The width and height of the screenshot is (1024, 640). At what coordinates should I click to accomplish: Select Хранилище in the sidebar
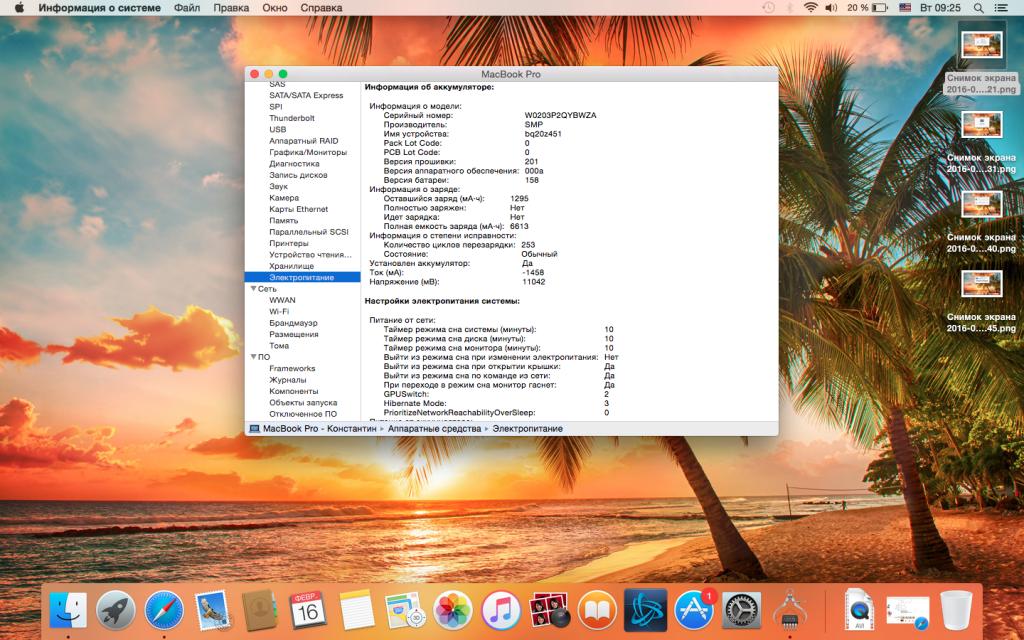click(291, 266)
